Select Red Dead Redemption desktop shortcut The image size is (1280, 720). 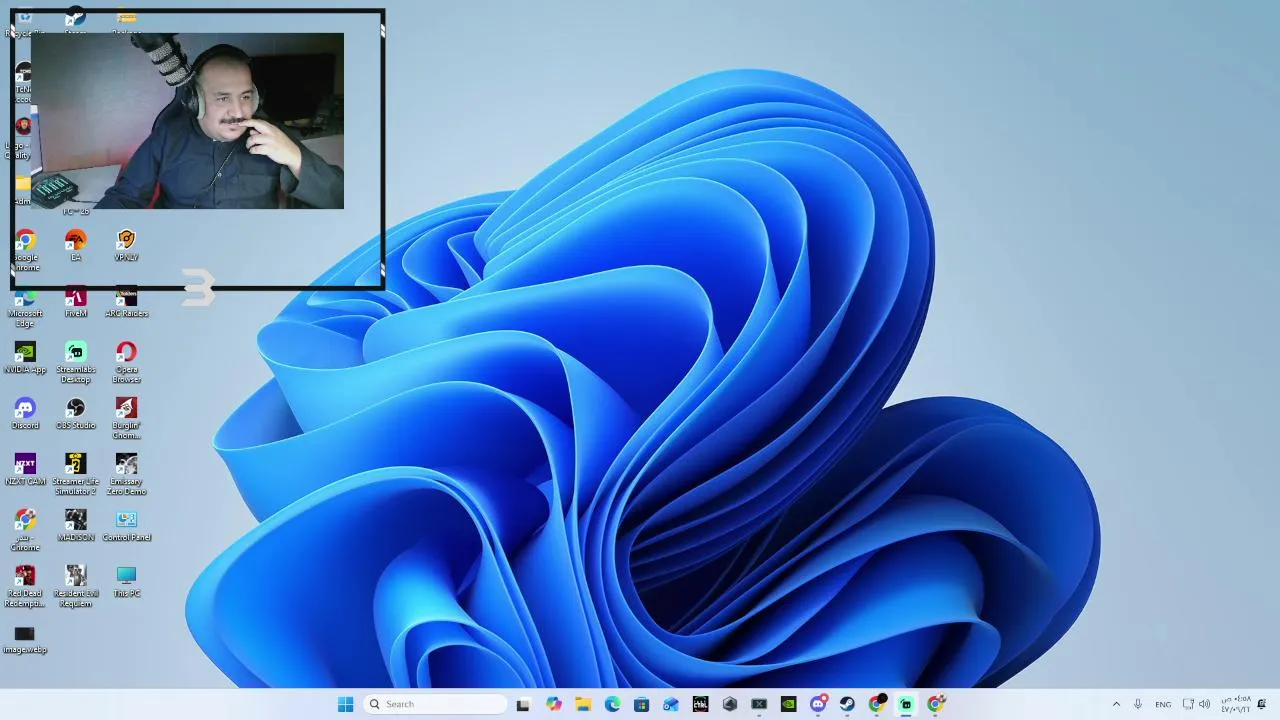pyautogui.click(x=25, y=586)
